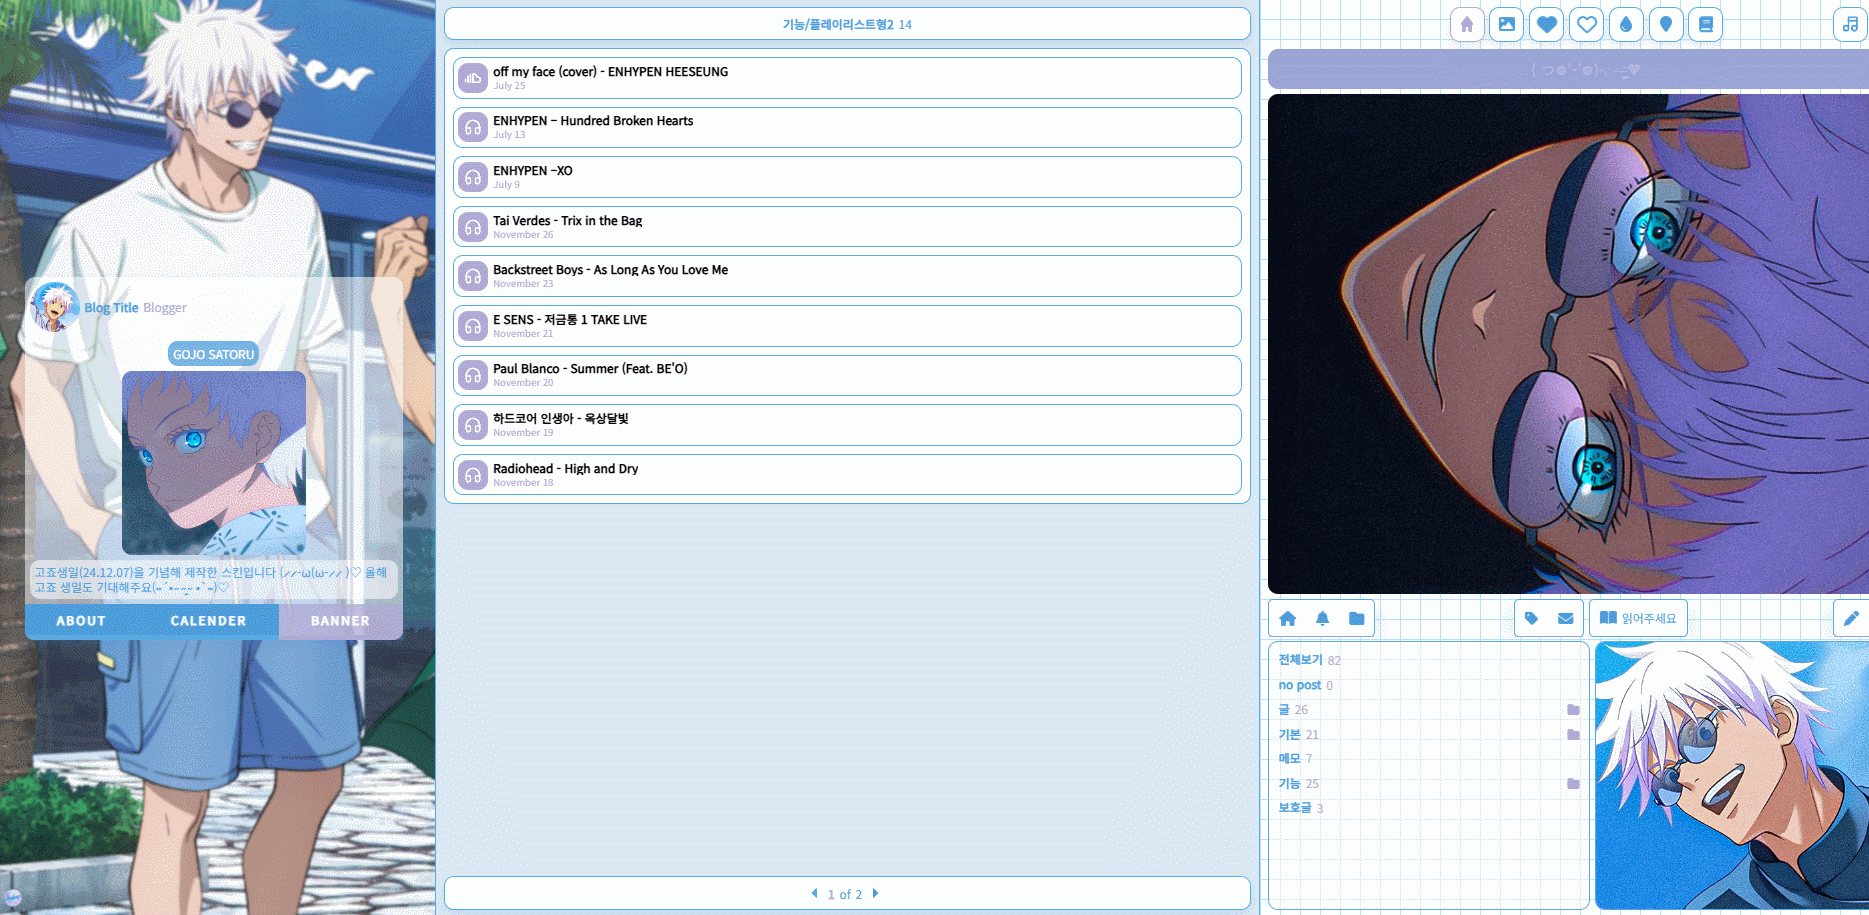Select headphone icon for Trix in the Bag
The width and height of the screenshot is (1869, 915).
(473, 227)
